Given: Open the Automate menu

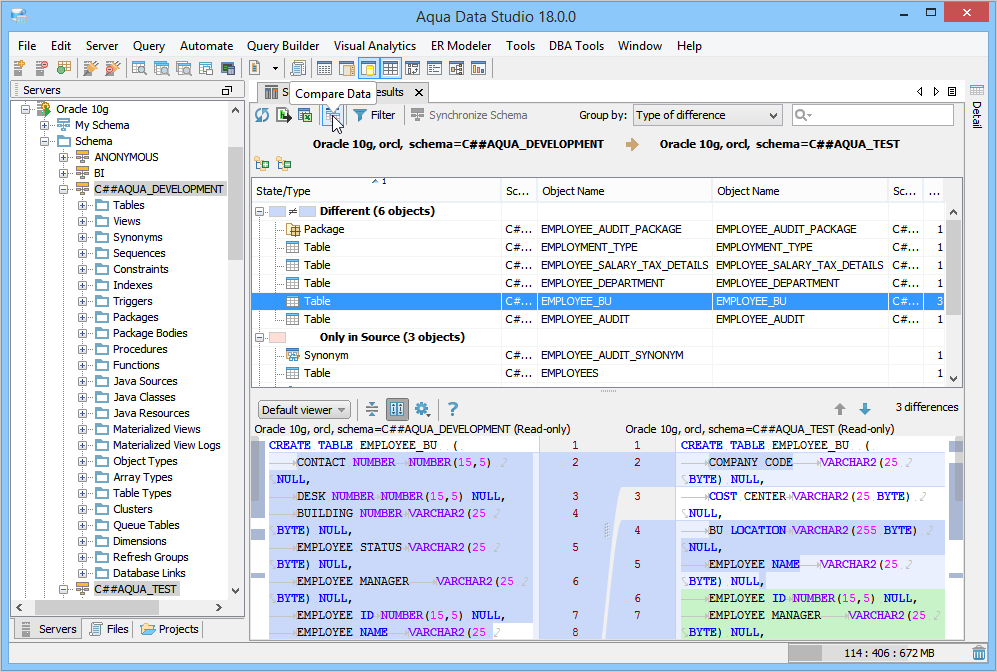Looking at the screenshot, I should point(207,46).
